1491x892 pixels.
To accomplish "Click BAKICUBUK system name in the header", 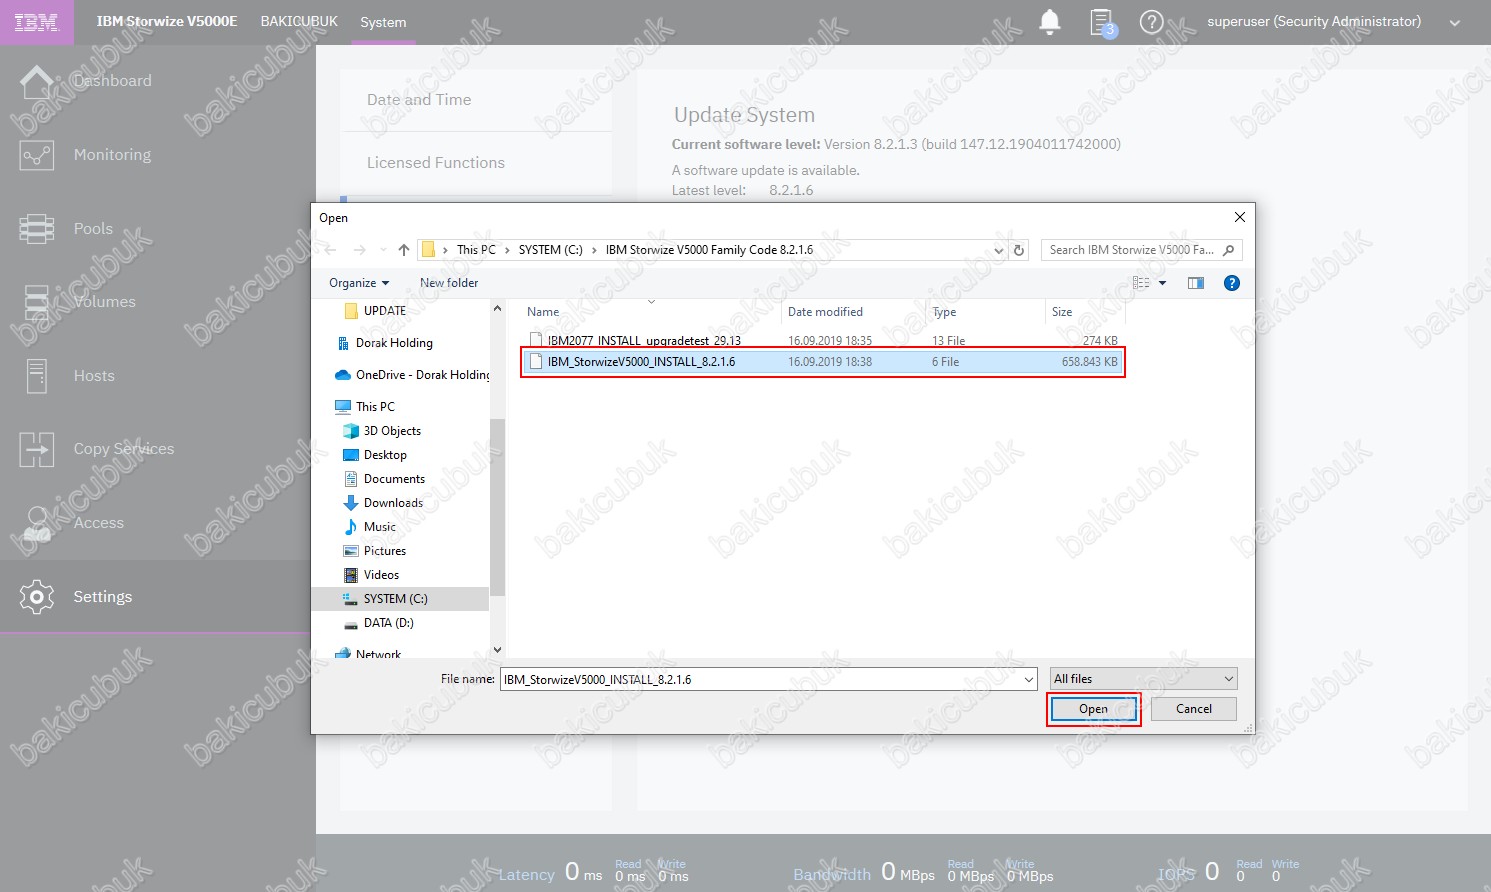I will 299,21.
